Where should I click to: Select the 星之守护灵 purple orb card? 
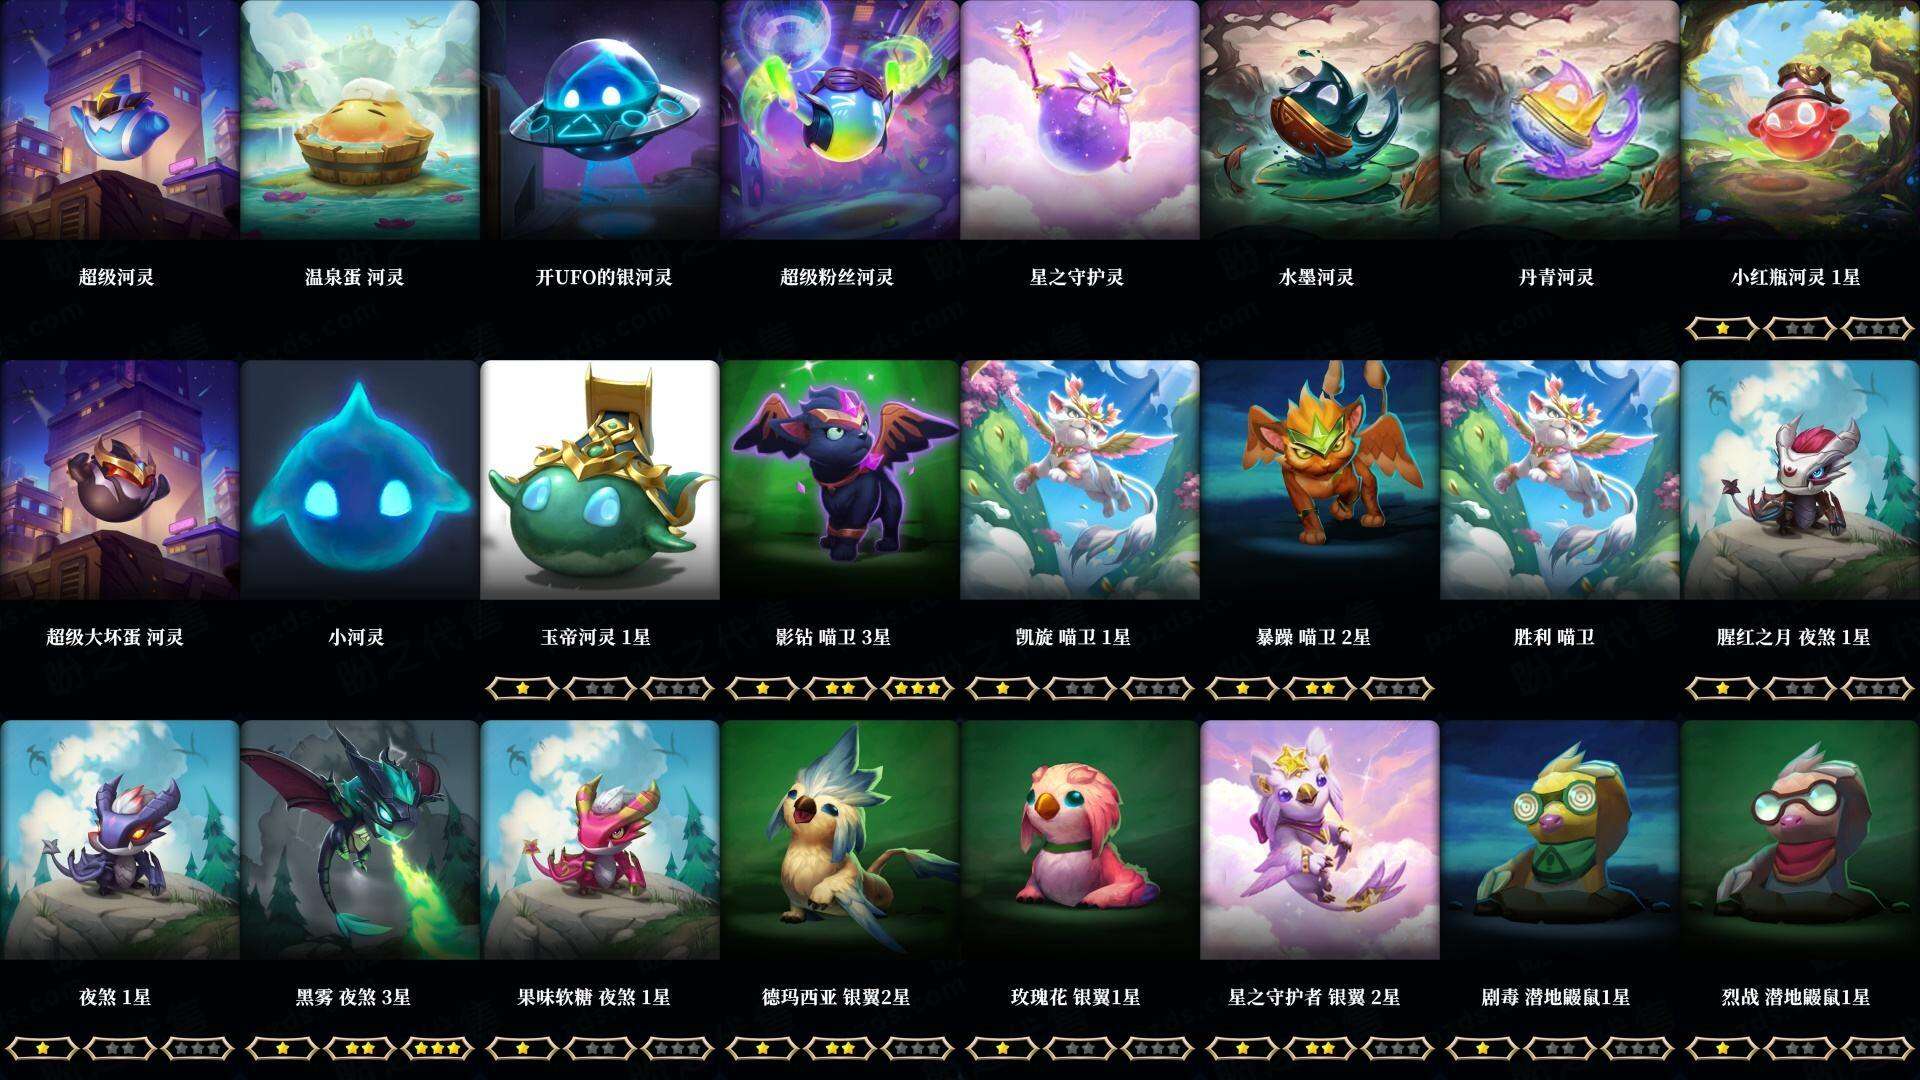click(1080, 120)
